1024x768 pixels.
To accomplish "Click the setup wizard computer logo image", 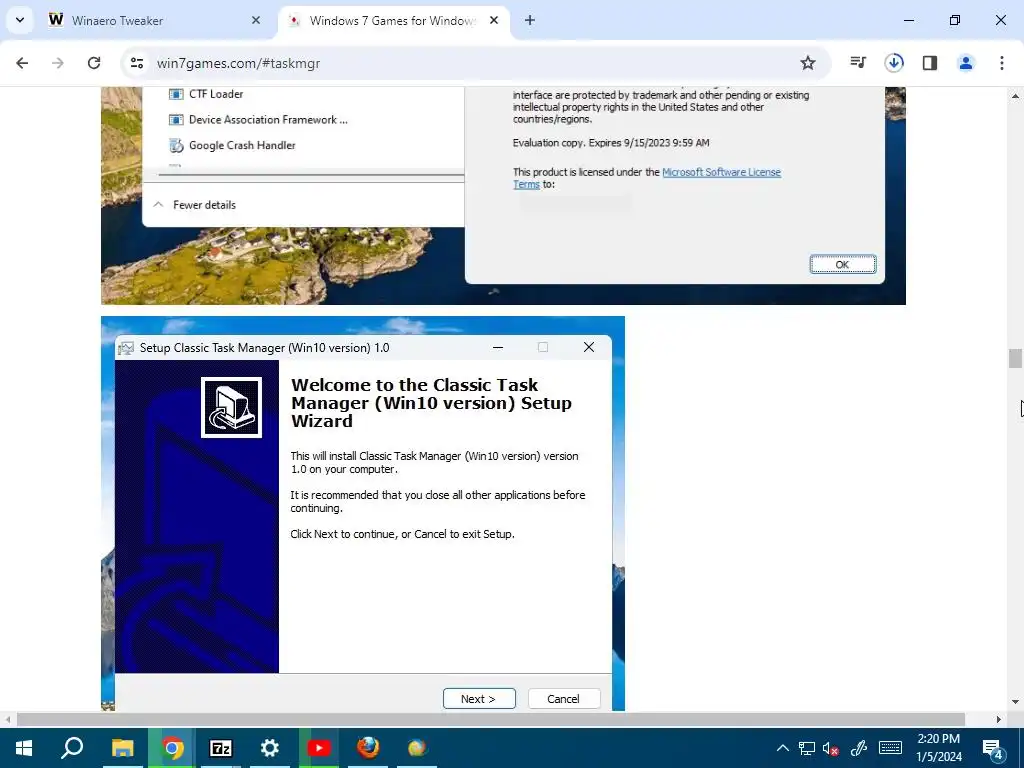I will [x=231, y=408].
